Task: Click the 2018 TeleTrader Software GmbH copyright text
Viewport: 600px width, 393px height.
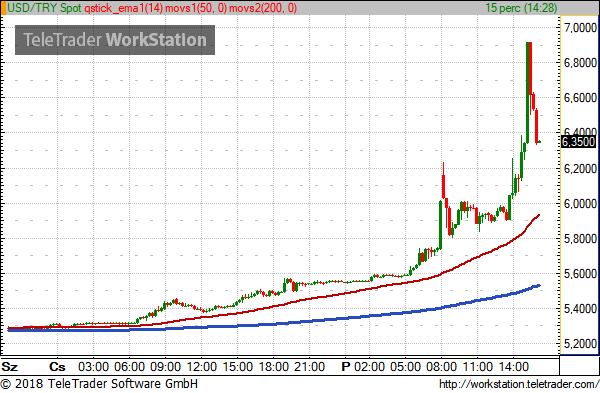Action: click(x=99, y=383)
